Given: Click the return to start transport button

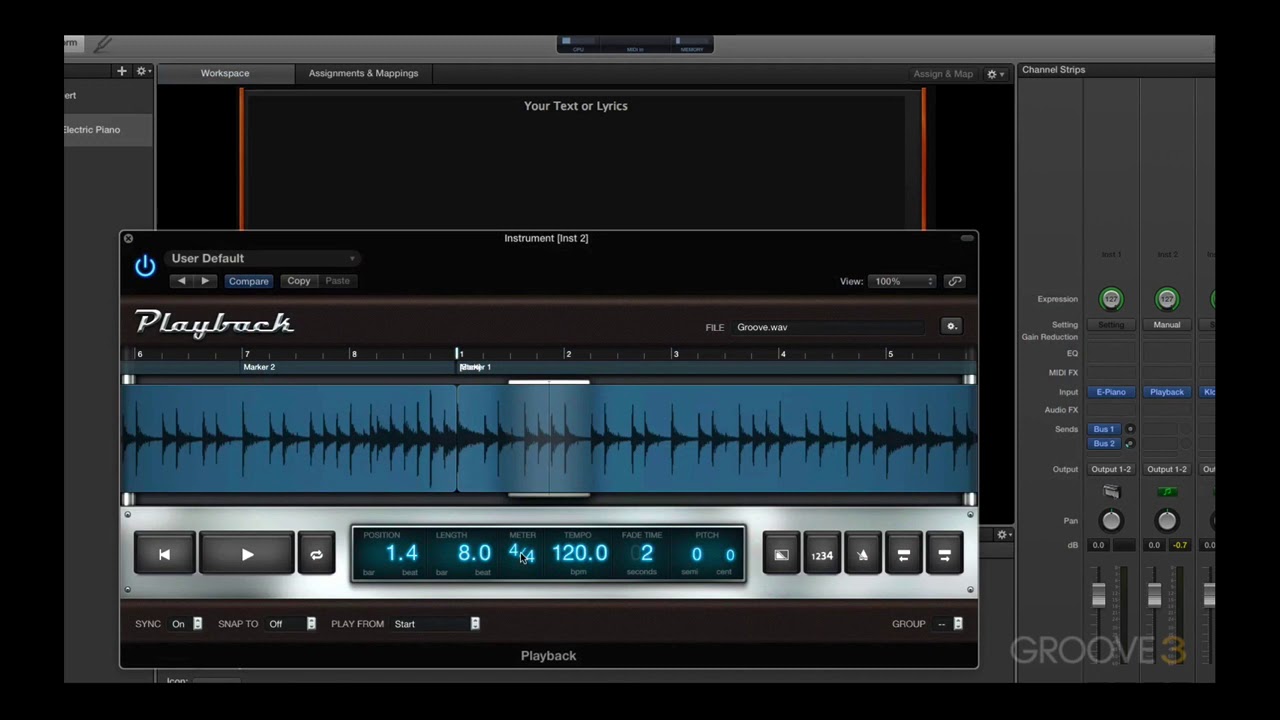Looking at the screenshot, I should [x=165, y=554].
